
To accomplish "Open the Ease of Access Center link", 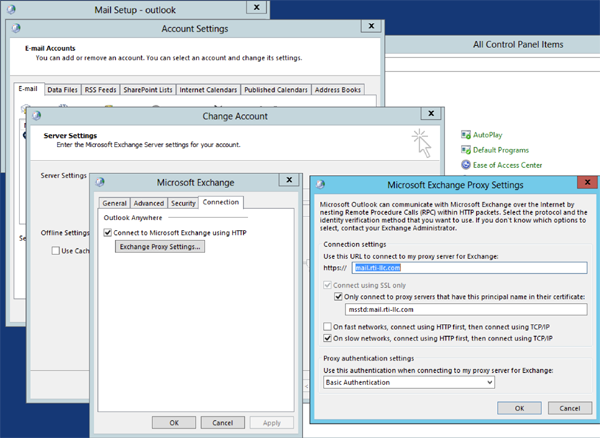I will point(507,165).
